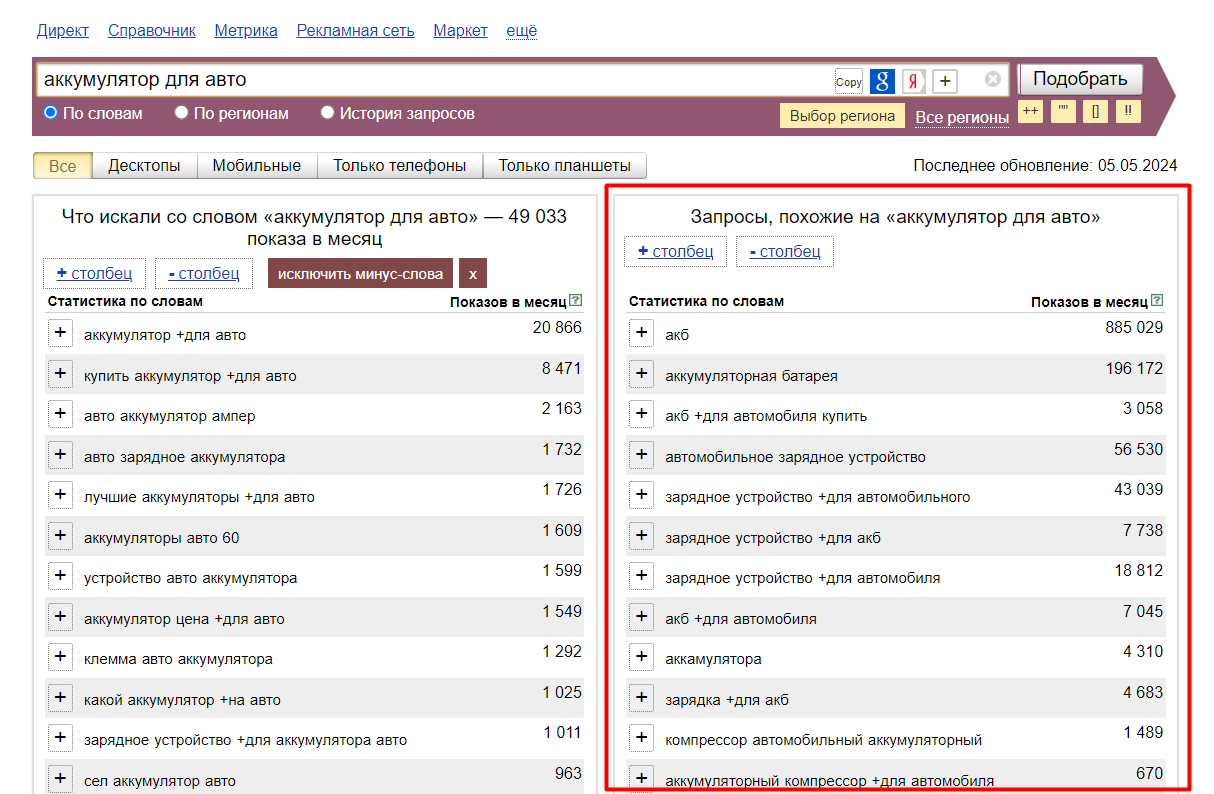Apply the quotation marks operator button
The height and width of the screenshot is (794, 1214).
(1063, 111)
